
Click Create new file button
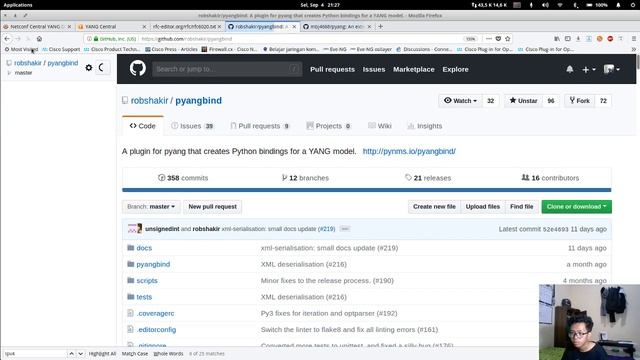pos(434,207)
